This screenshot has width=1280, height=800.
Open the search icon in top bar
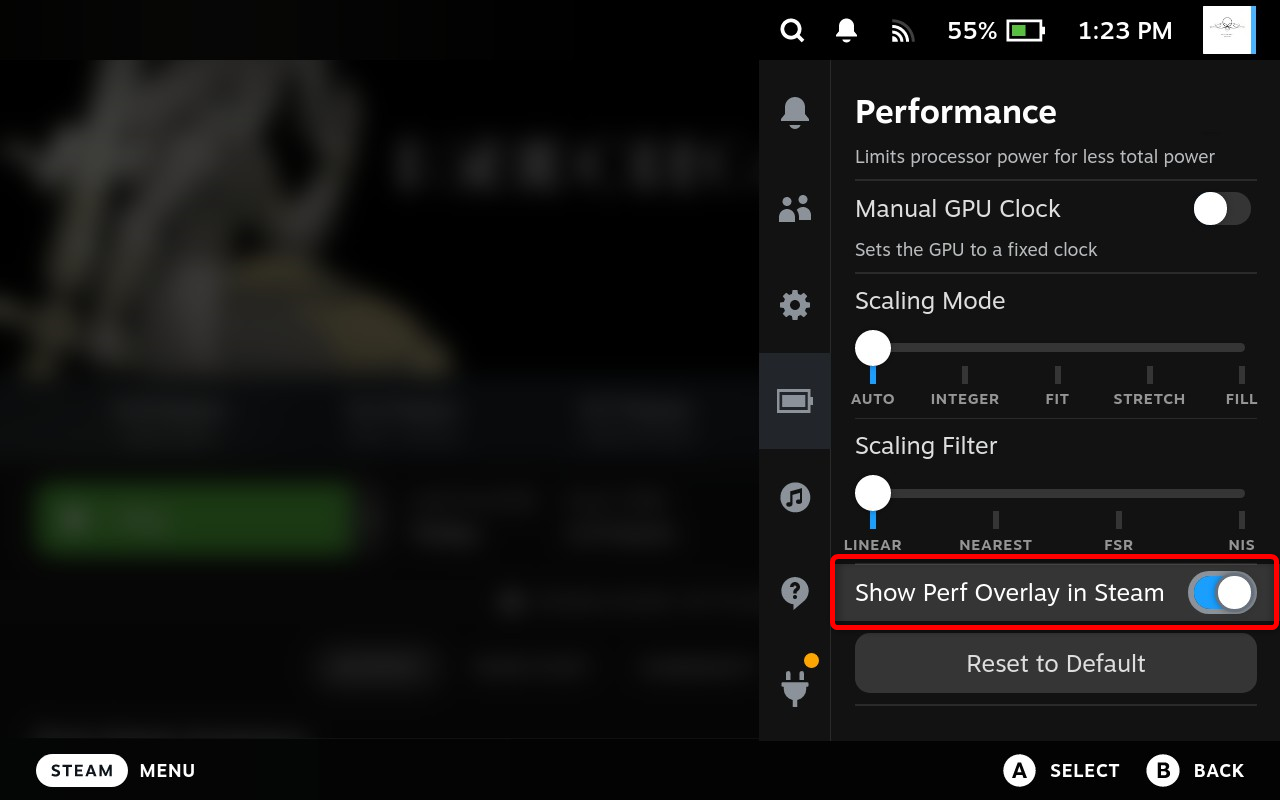click(x=792, y=31)
